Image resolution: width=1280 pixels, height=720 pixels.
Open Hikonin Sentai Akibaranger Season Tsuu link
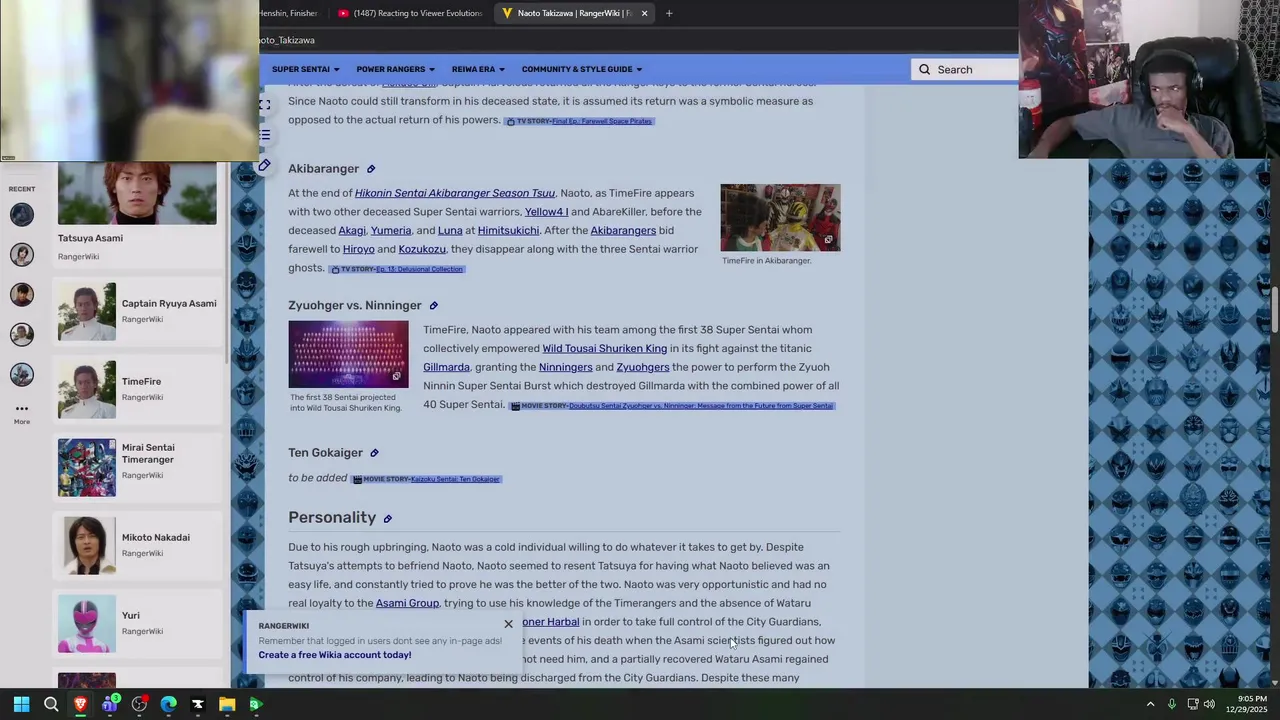455,193
